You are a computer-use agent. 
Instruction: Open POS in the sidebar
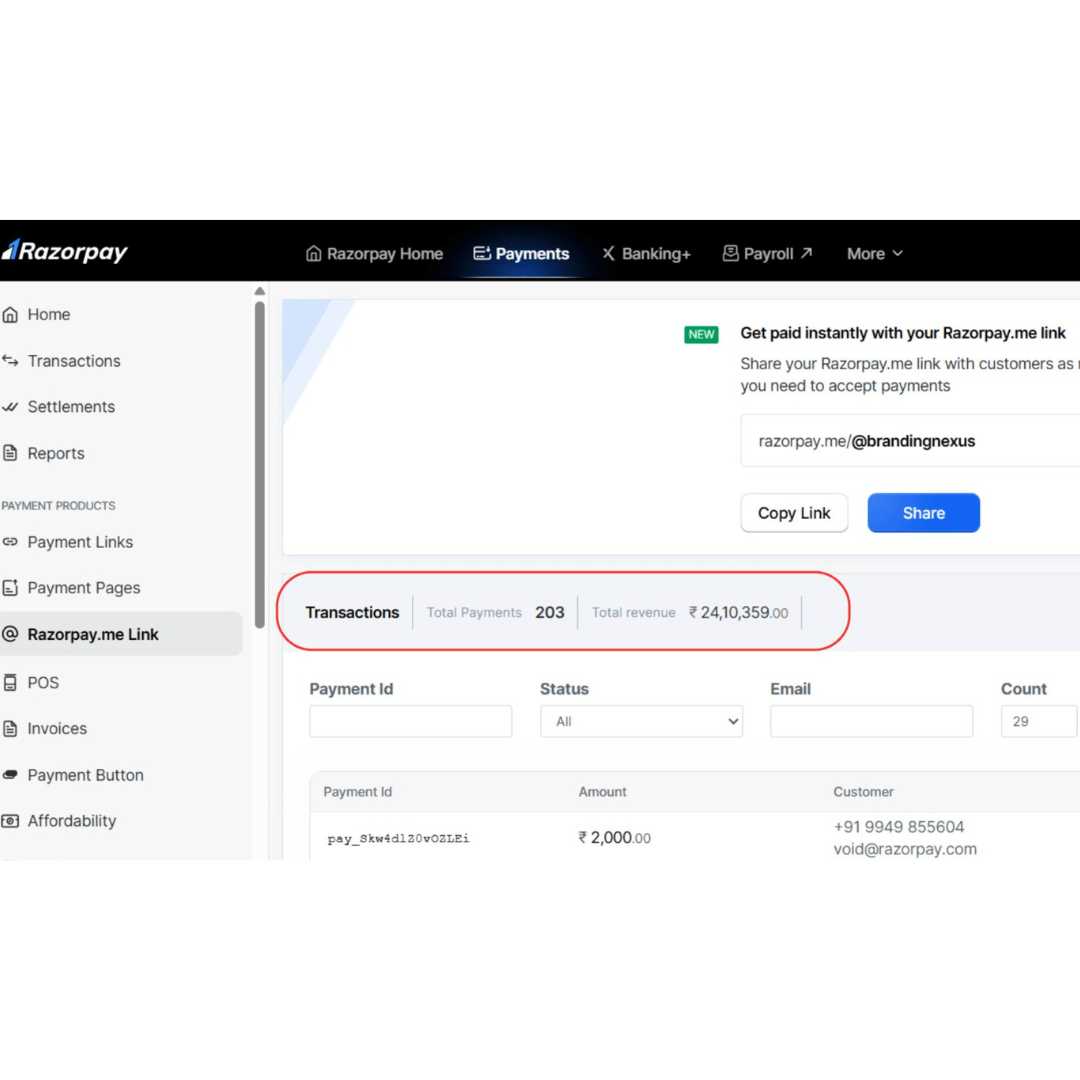43,683
